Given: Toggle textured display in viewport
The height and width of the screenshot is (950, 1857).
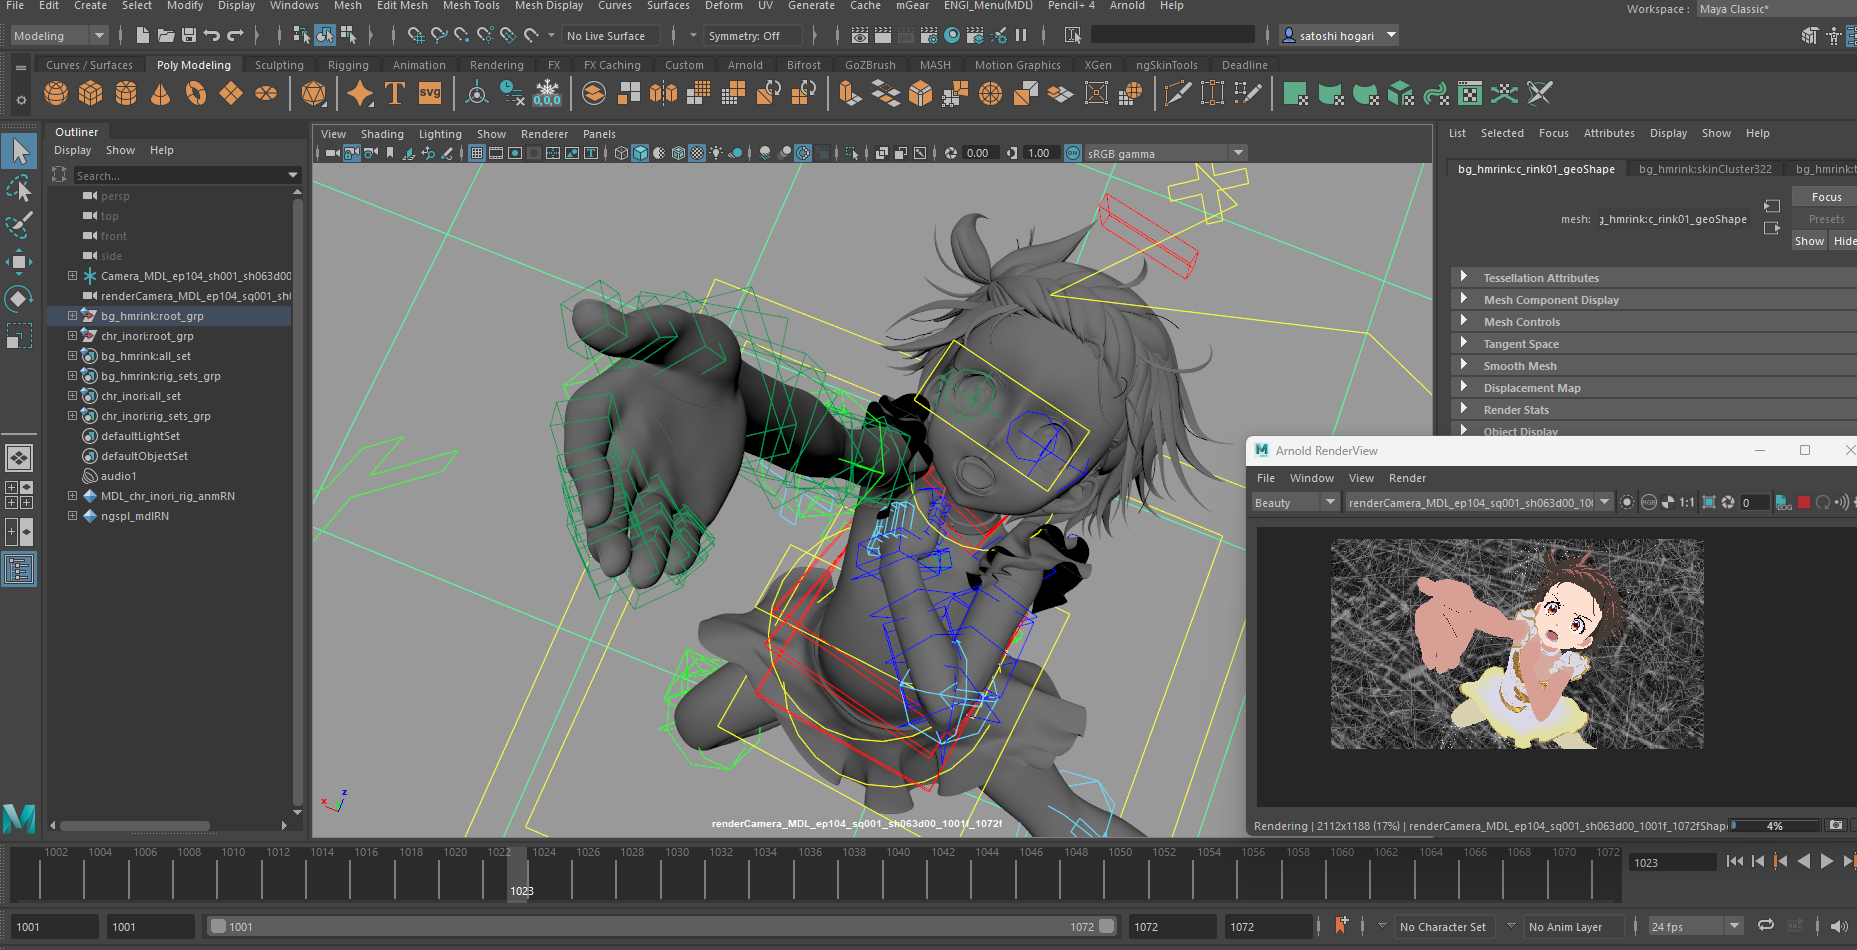Looking at the screenshot, I should (697, 153).
